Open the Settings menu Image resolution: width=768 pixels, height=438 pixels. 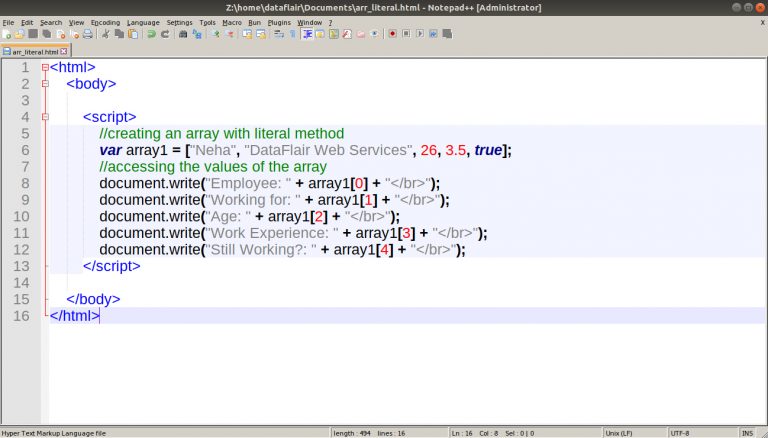pos(179,23)
